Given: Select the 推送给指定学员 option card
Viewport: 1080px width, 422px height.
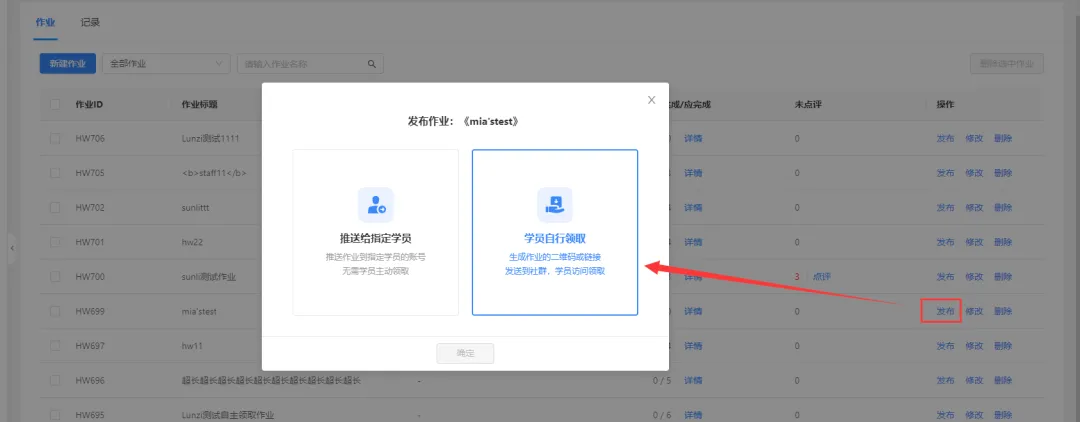Looking at the screenshot, I should (375, 232).
